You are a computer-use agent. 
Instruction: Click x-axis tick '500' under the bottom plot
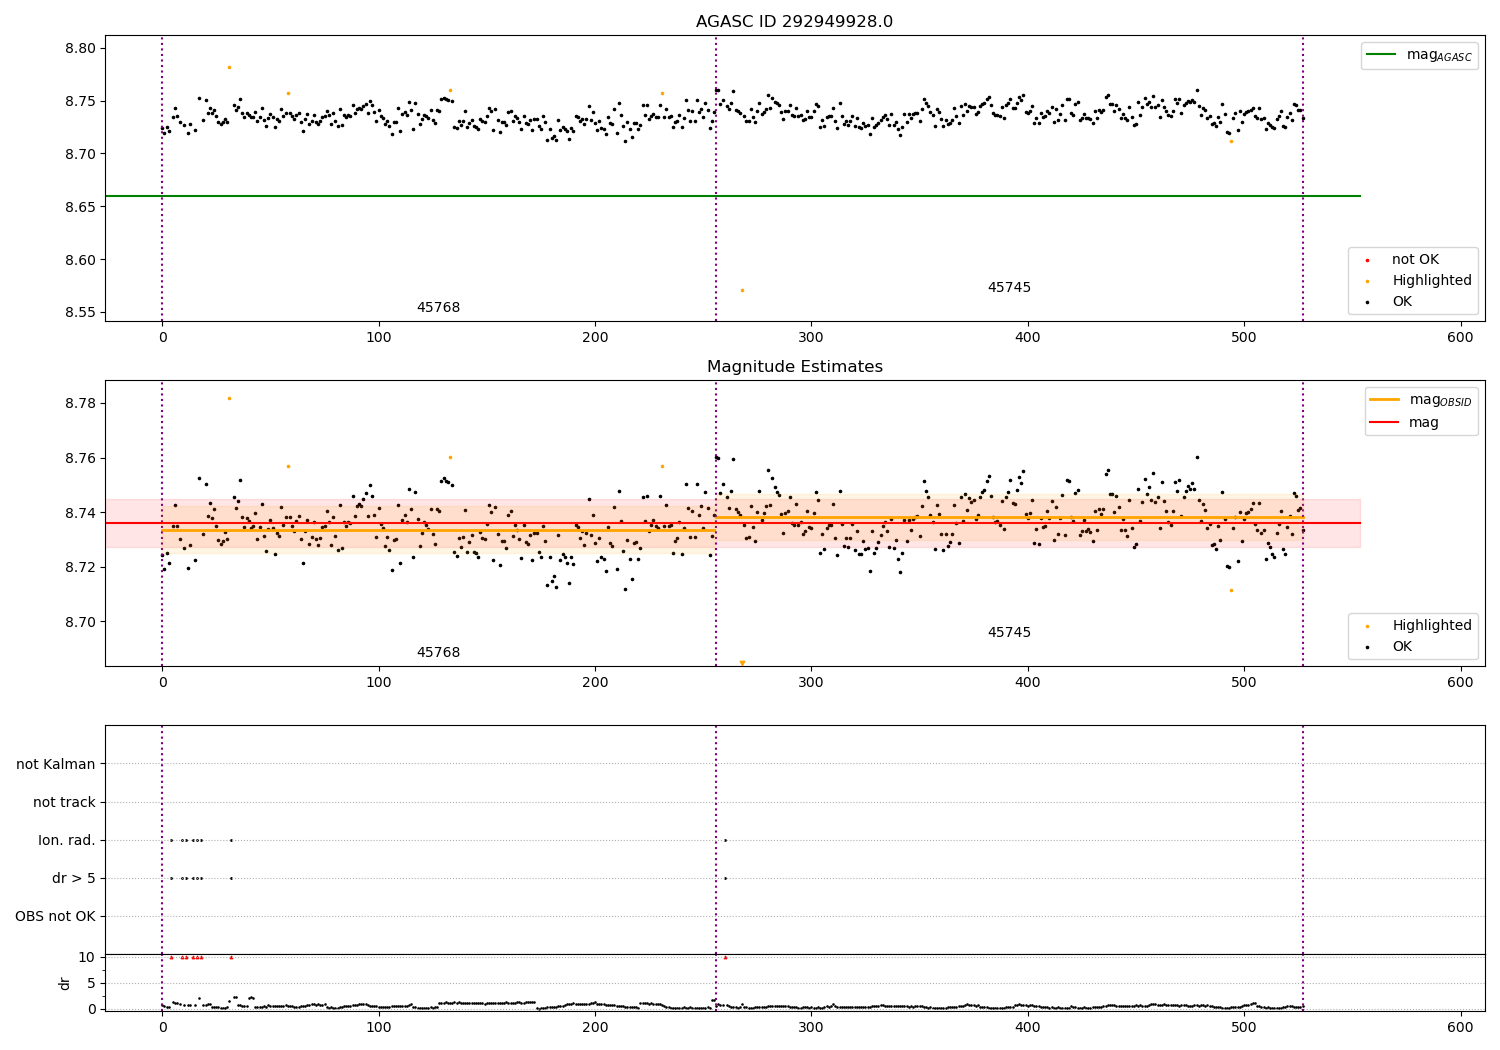1244,1027
